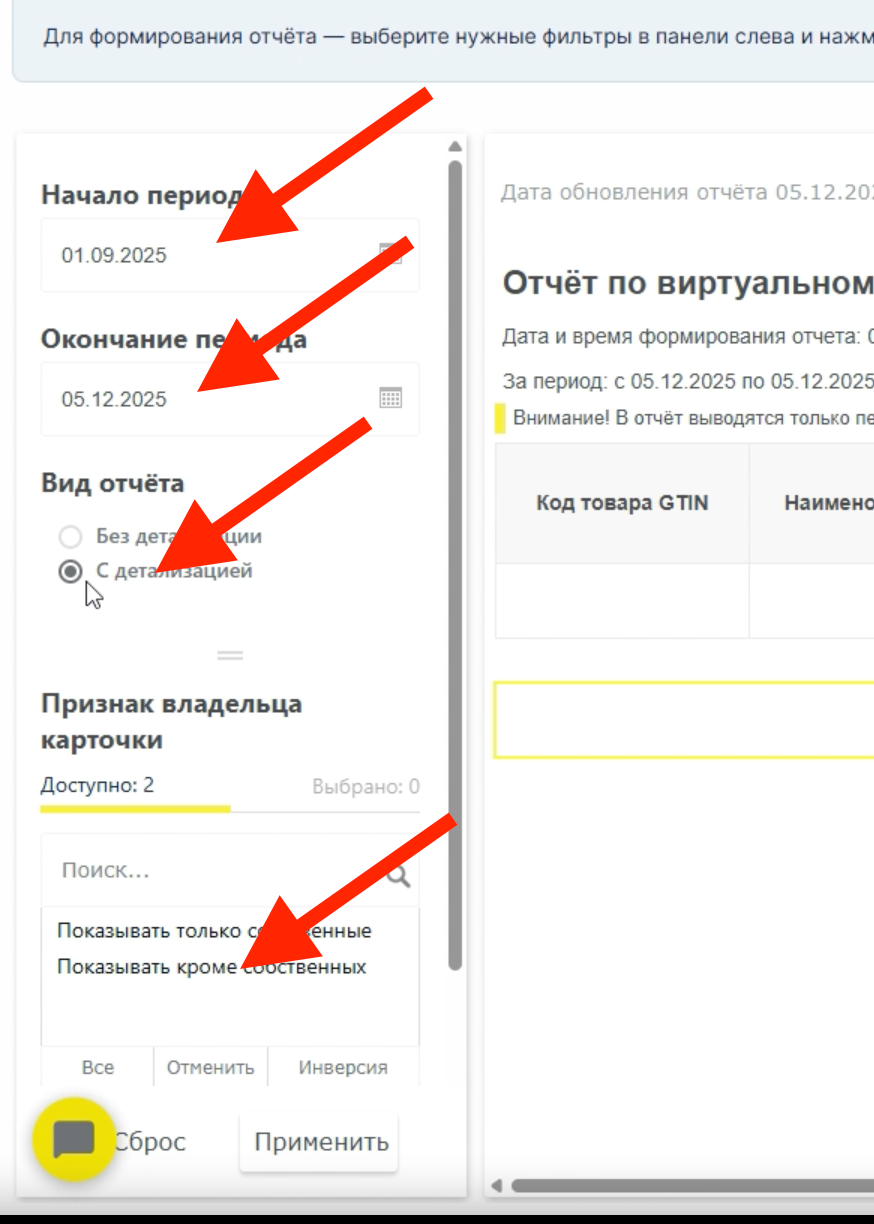Click the left arrow of horizontal scrollbar

pos(496,1186)
